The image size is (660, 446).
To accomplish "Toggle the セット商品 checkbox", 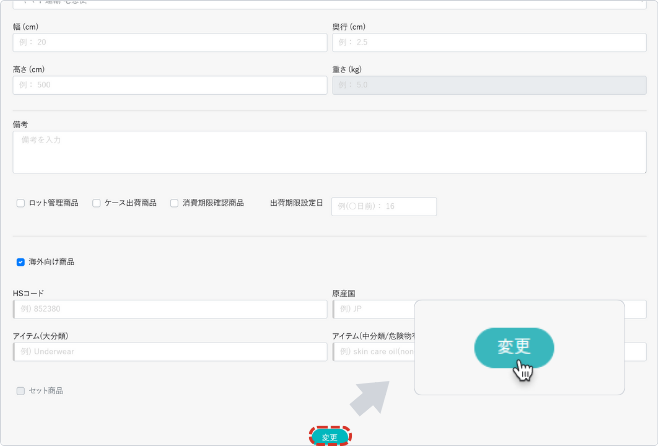I will click(x=21, y=391).
